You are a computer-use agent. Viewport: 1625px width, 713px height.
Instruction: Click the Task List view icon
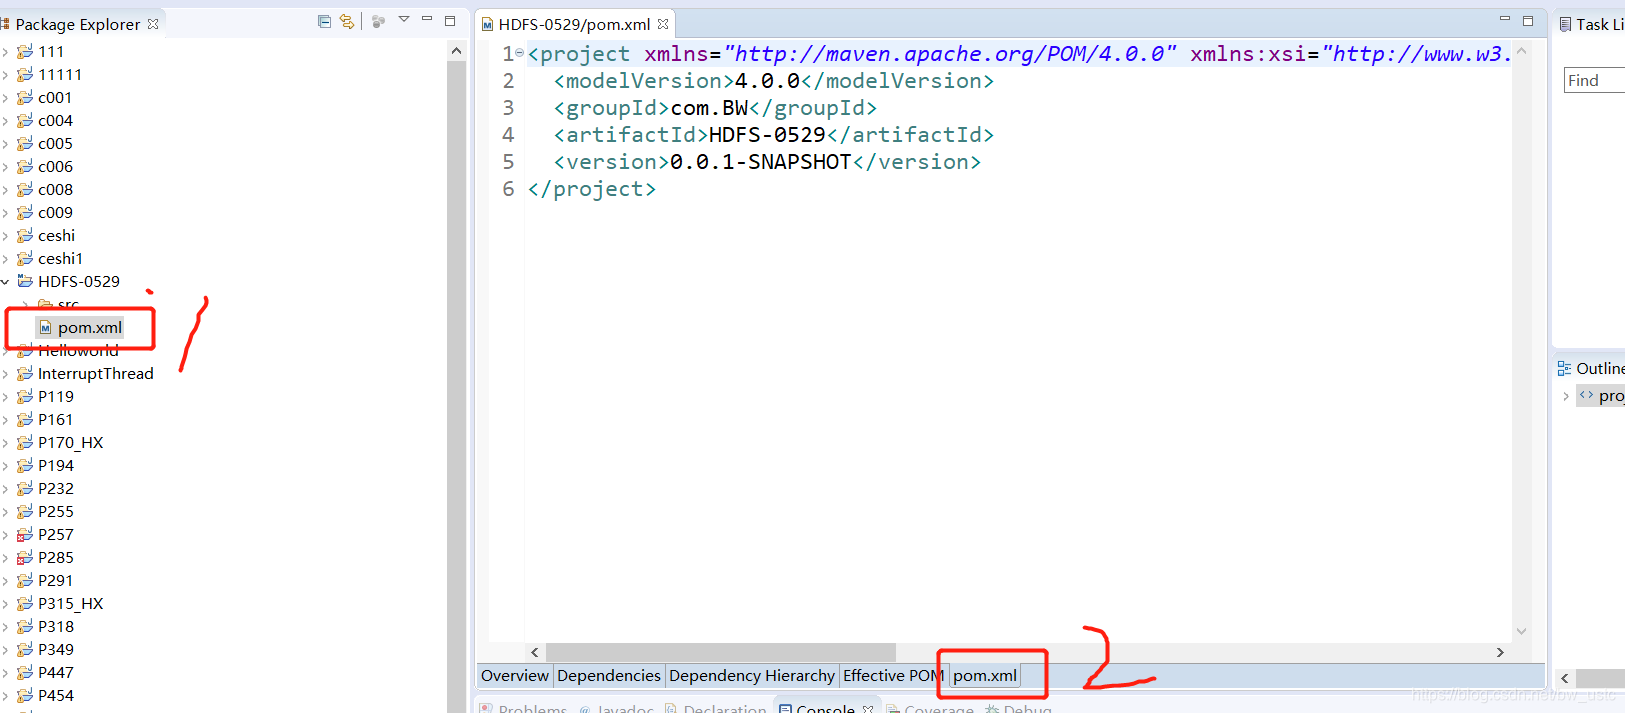pyautogui.click(x=1565, y=24)
